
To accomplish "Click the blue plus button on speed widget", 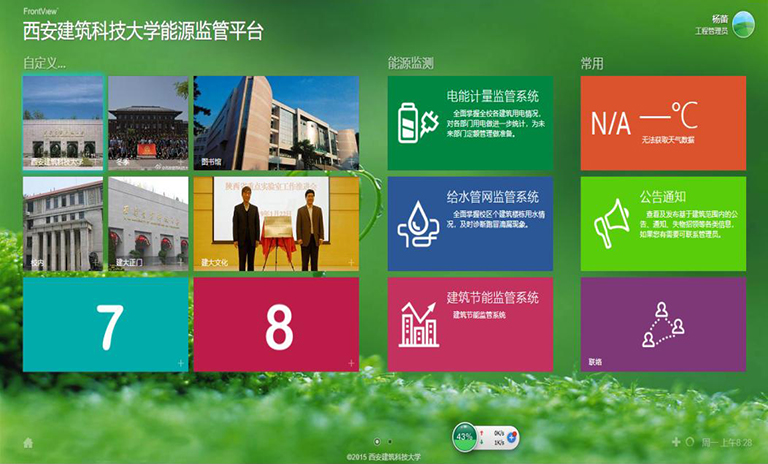I will click(x=512, y=437).
